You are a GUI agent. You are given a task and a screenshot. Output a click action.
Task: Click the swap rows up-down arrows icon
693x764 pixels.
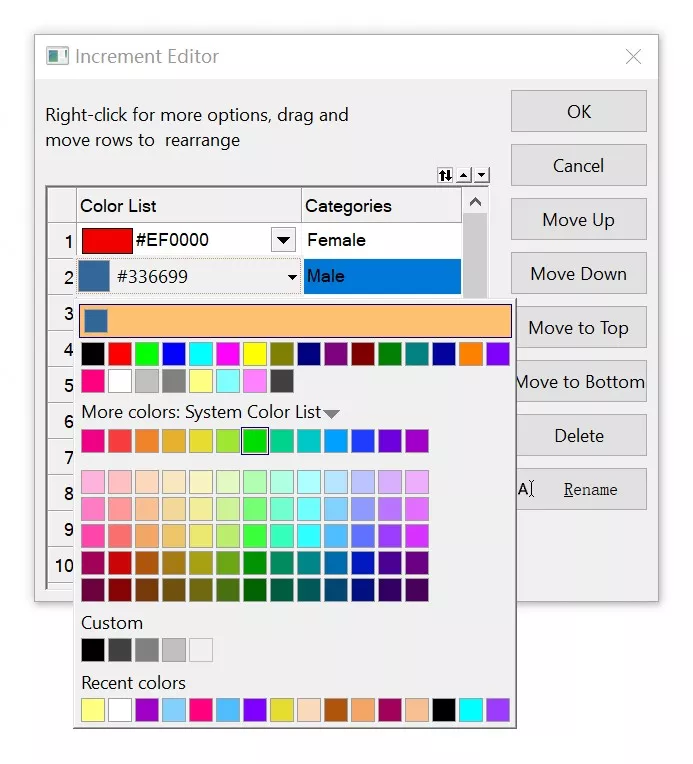[445, 175]
